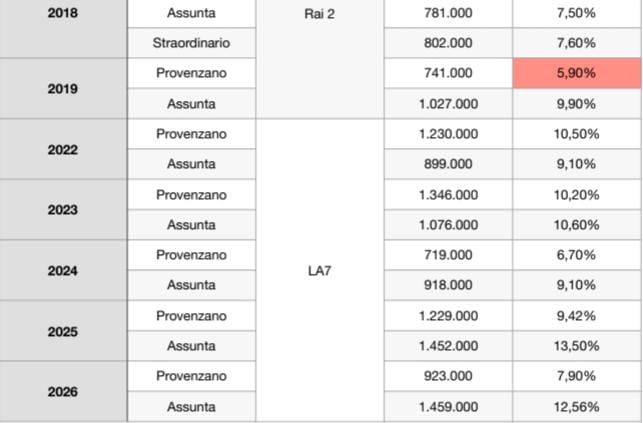Select the 2024 year cell
643x423 pixels.
click(63, 271)
